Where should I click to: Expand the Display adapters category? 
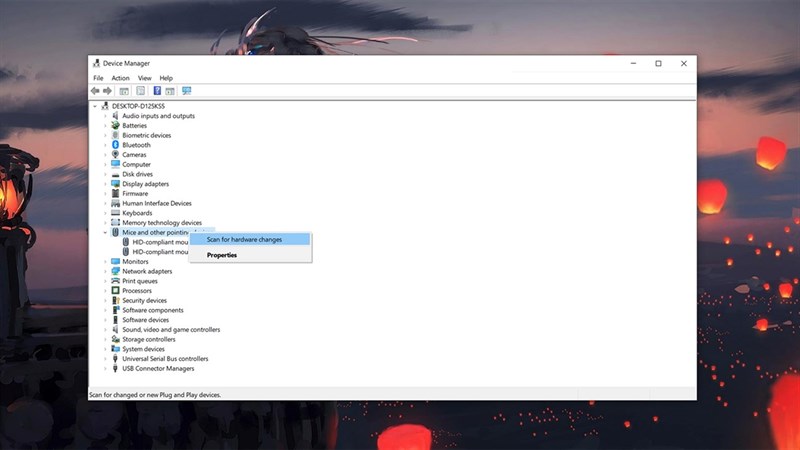pyautogui.click(x=106, y=184)
